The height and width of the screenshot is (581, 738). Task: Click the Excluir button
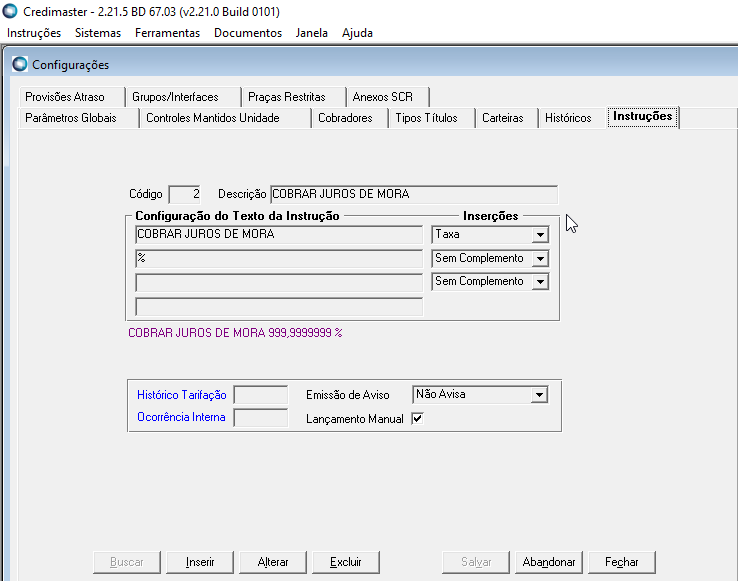346,562
